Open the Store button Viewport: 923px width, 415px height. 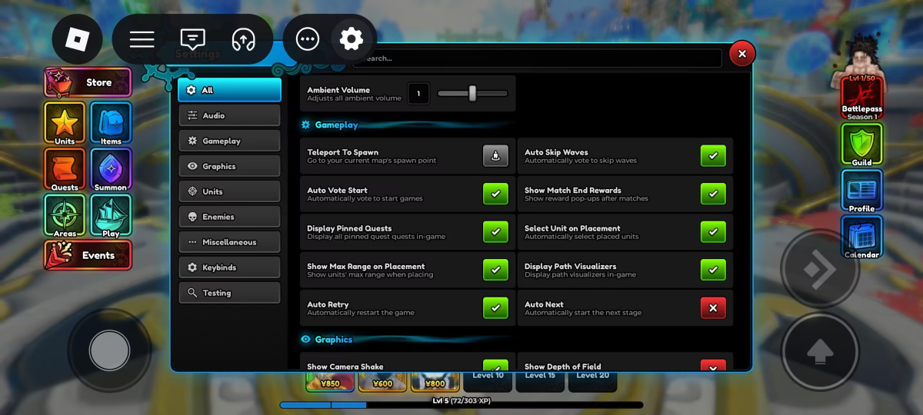tap(88, 82)
